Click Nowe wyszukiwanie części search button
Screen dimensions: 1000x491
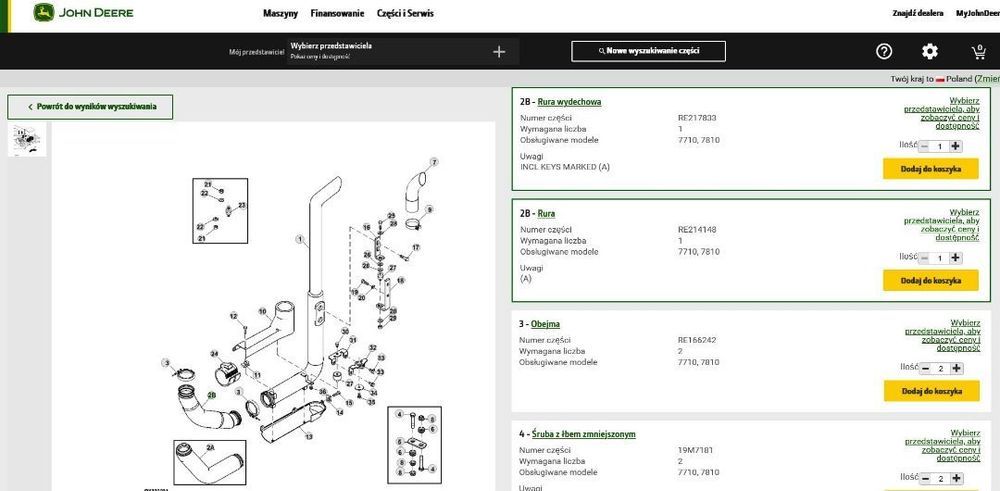point(648,51)
